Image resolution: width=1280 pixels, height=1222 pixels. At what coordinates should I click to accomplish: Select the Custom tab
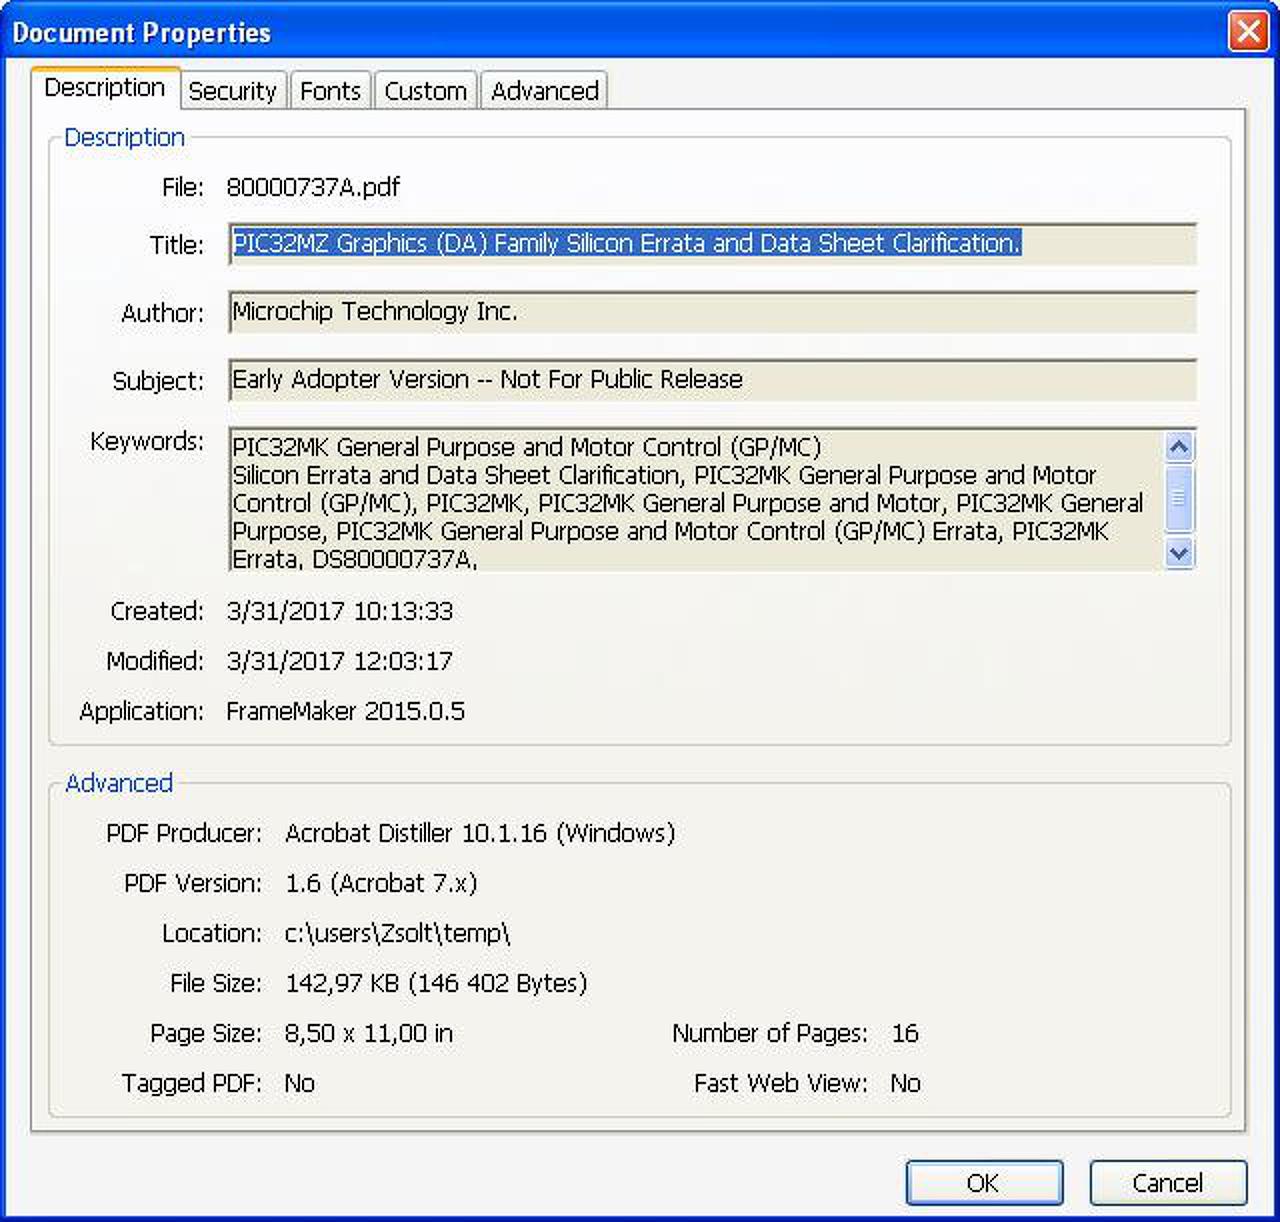pyautogui.click(x=425, y=91)
